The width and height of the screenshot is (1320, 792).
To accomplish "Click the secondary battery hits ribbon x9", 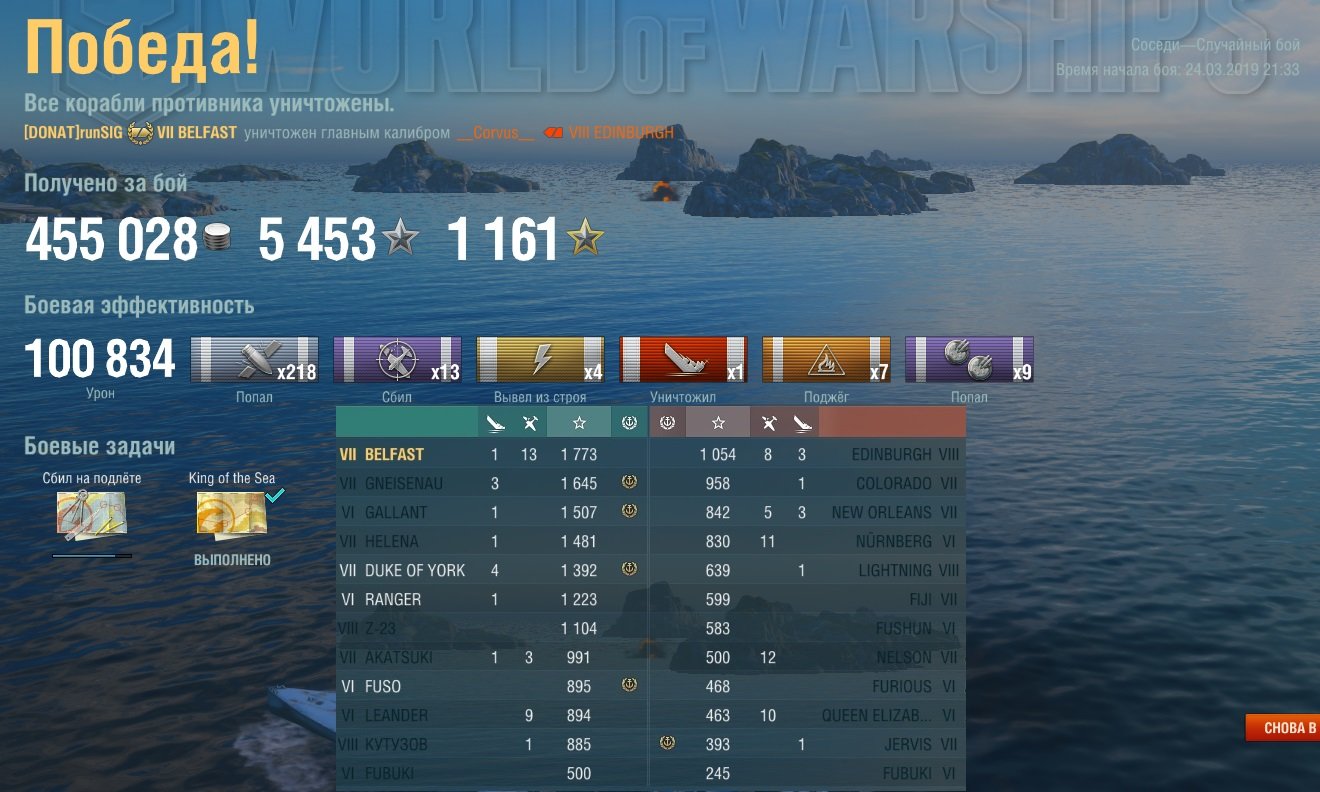I will pyautogui.click(x=969, y=360).
